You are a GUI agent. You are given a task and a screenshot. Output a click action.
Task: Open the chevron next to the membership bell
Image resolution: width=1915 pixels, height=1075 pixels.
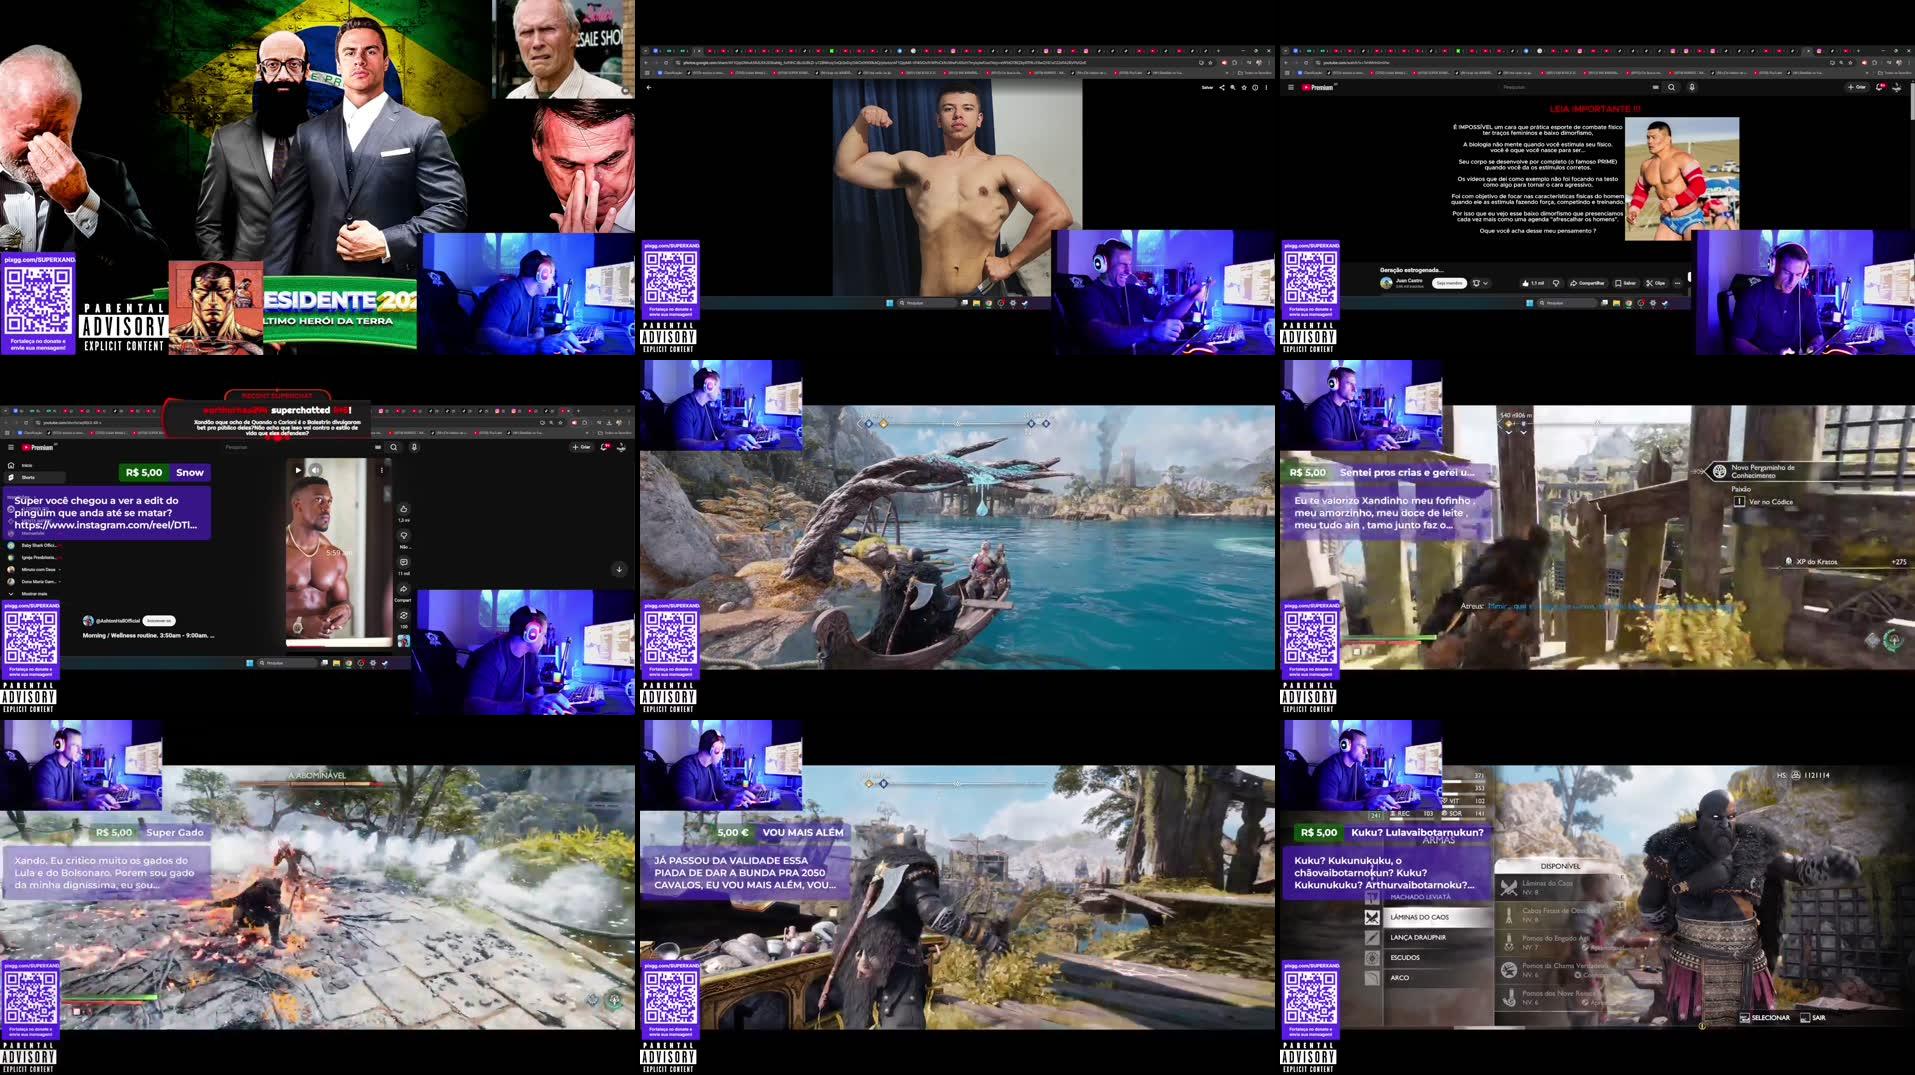click(1487, 283)
